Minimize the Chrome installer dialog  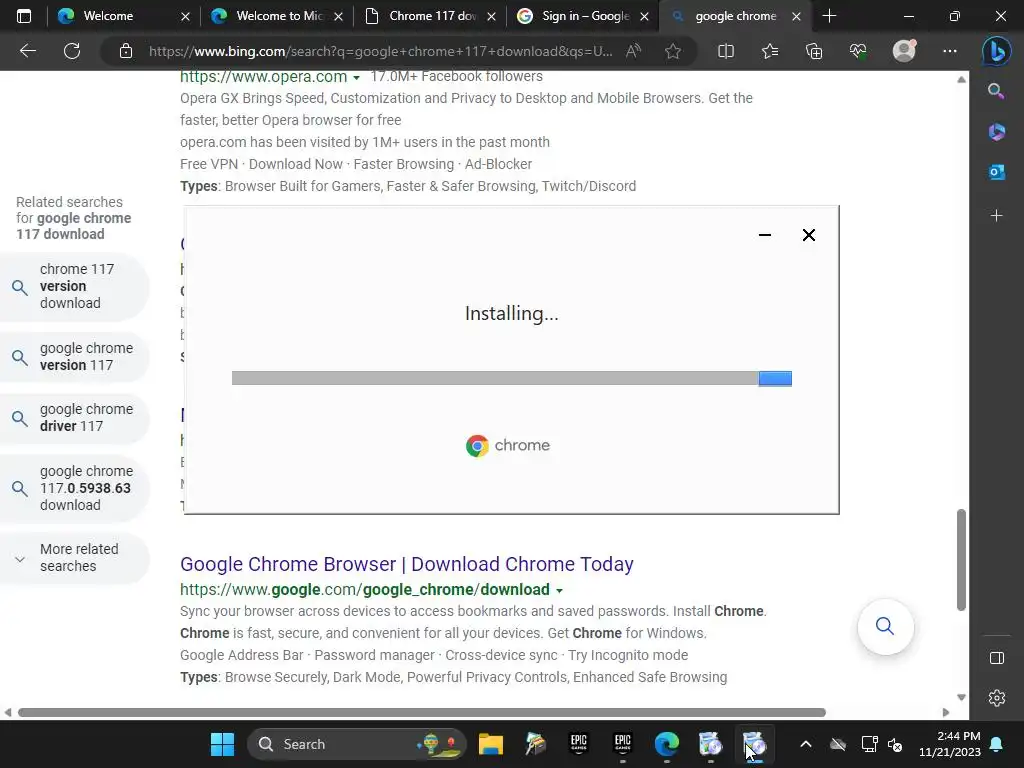[765, 235]
